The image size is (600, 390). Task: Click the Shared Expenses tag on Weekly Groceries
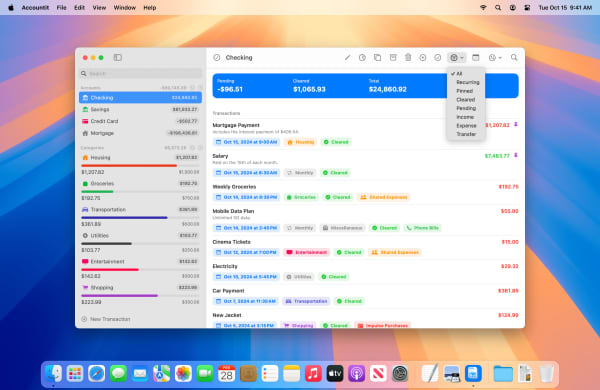click(x=384, y=197)
